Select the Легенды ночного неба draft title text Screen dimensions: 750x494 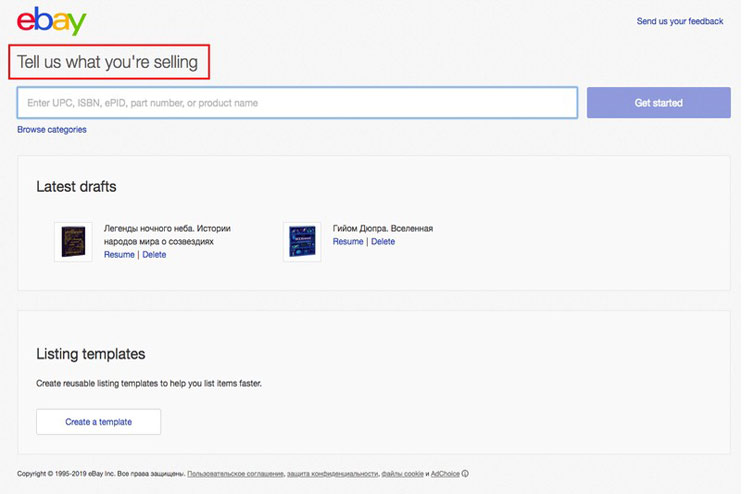pyautogui.click(x=167, y=235)
